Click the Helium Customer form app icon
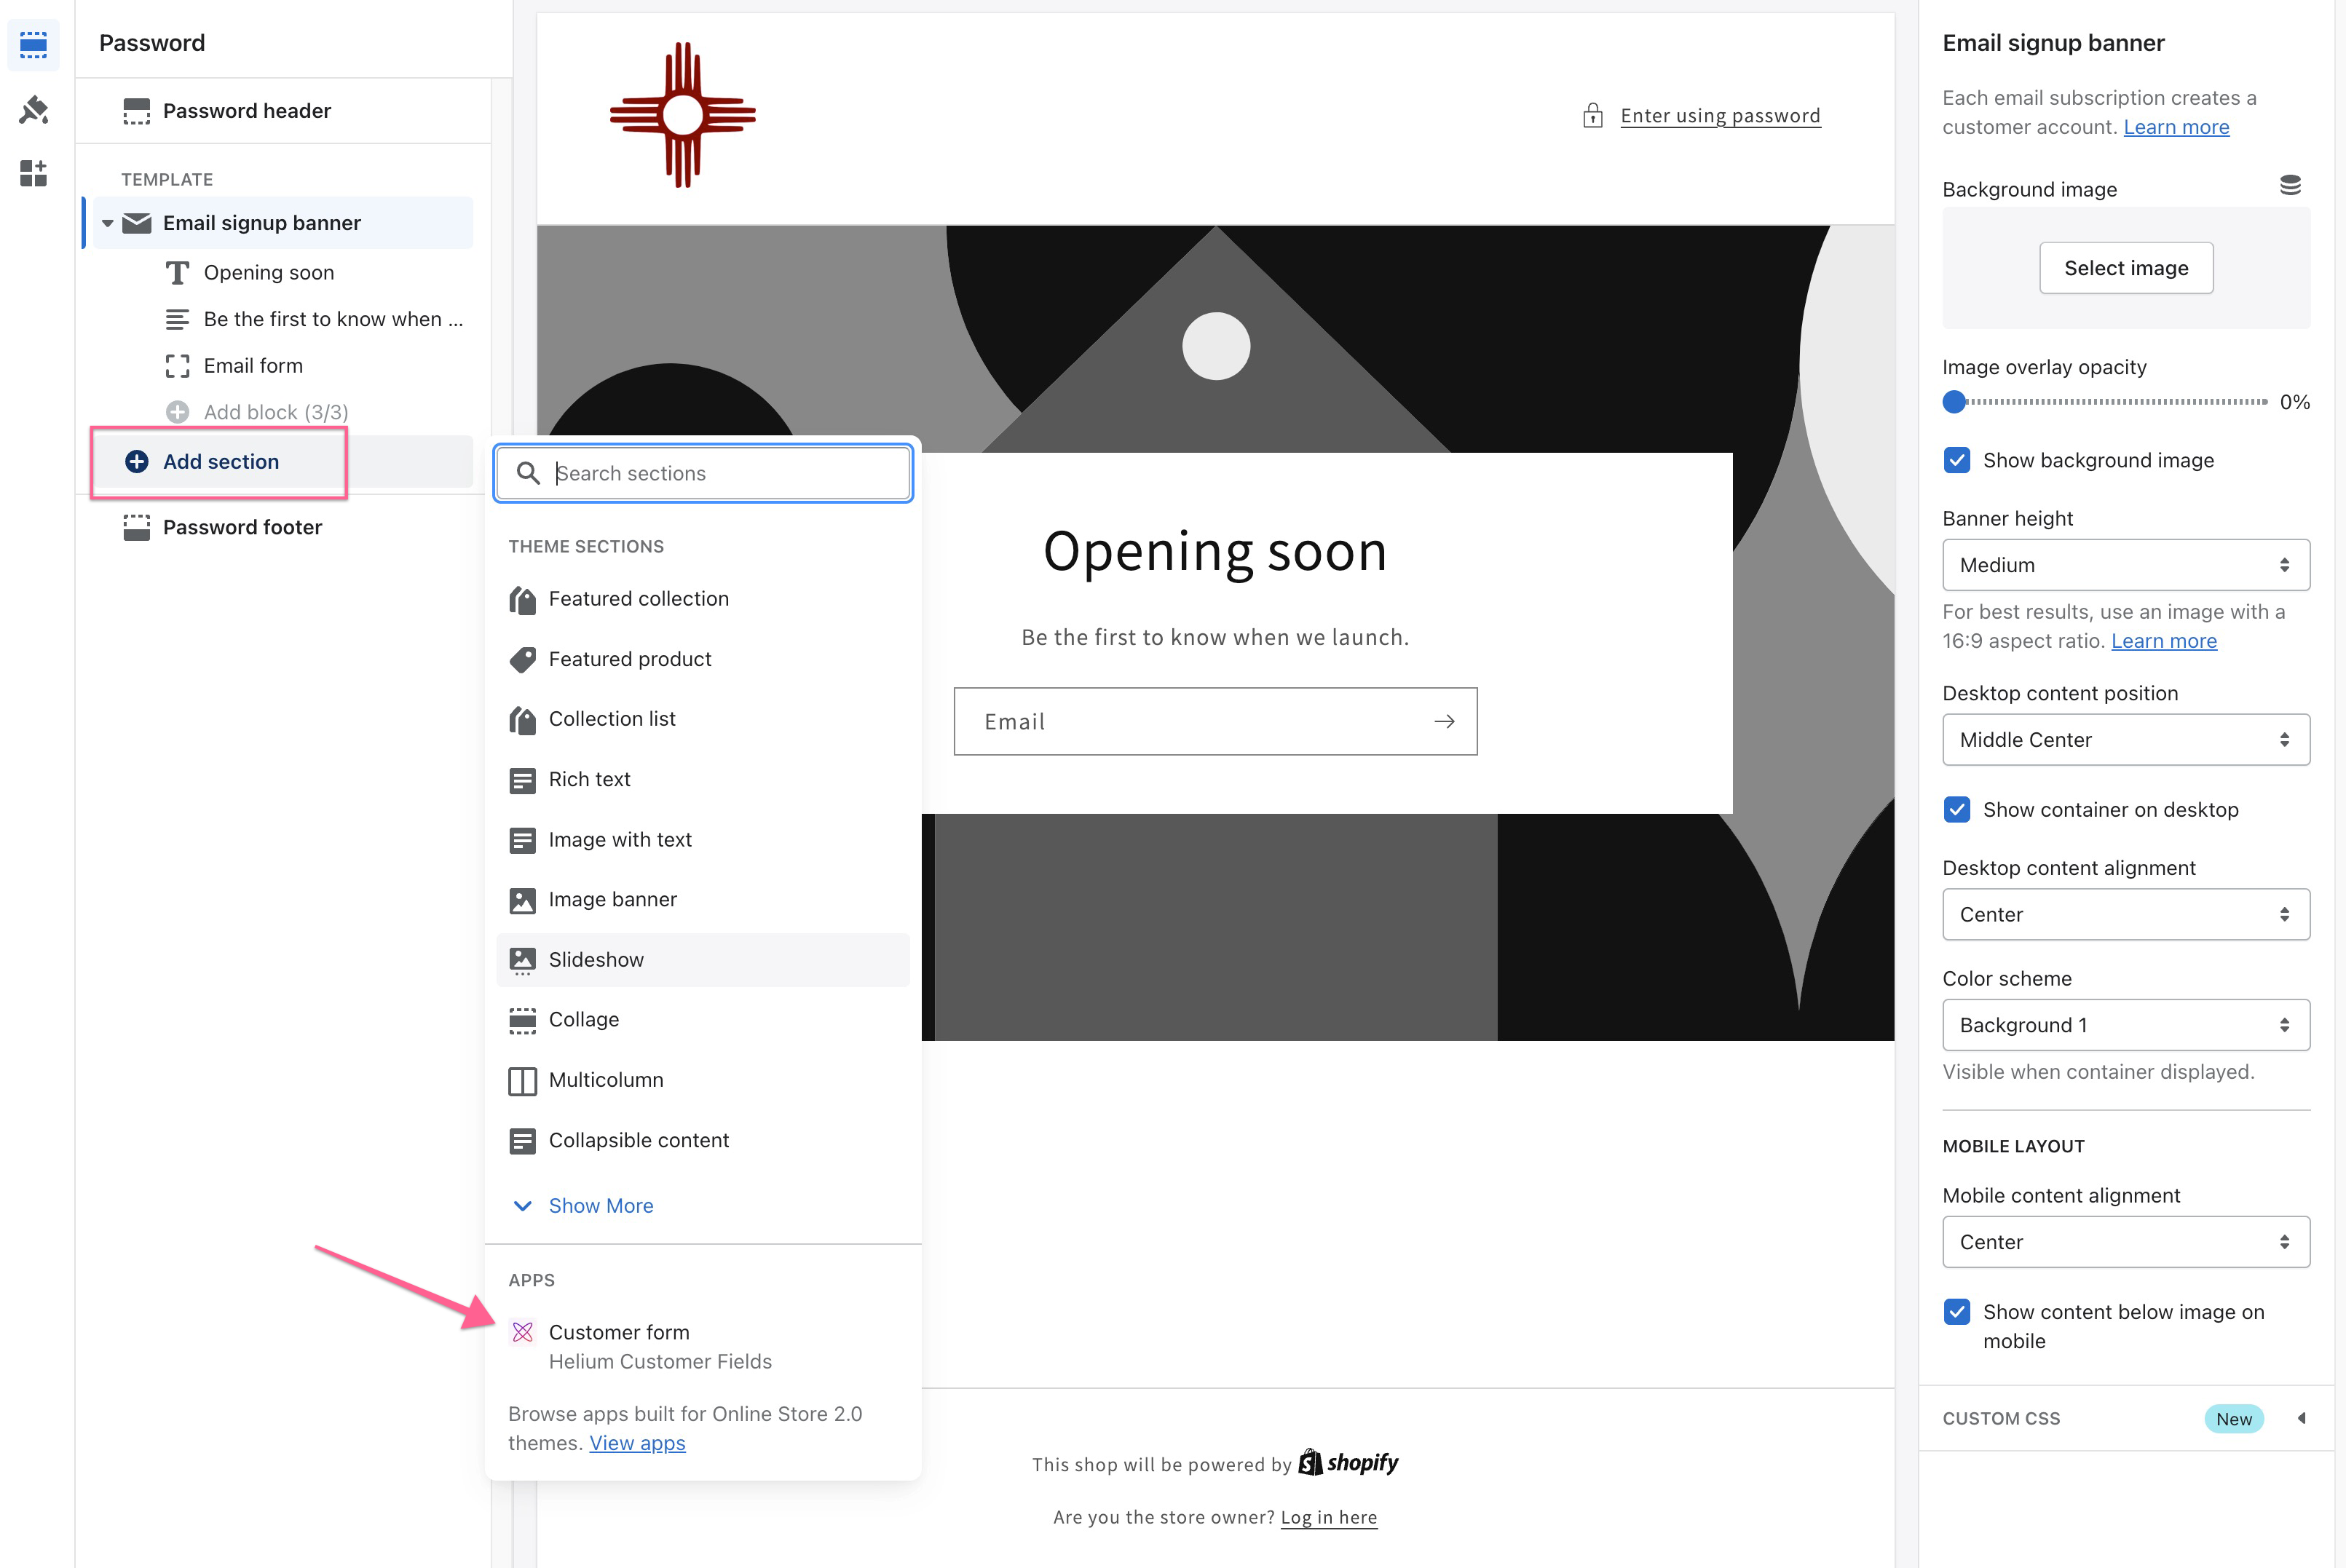The width and height of the screenshot is (2346, 1568). click(523, 1331)
